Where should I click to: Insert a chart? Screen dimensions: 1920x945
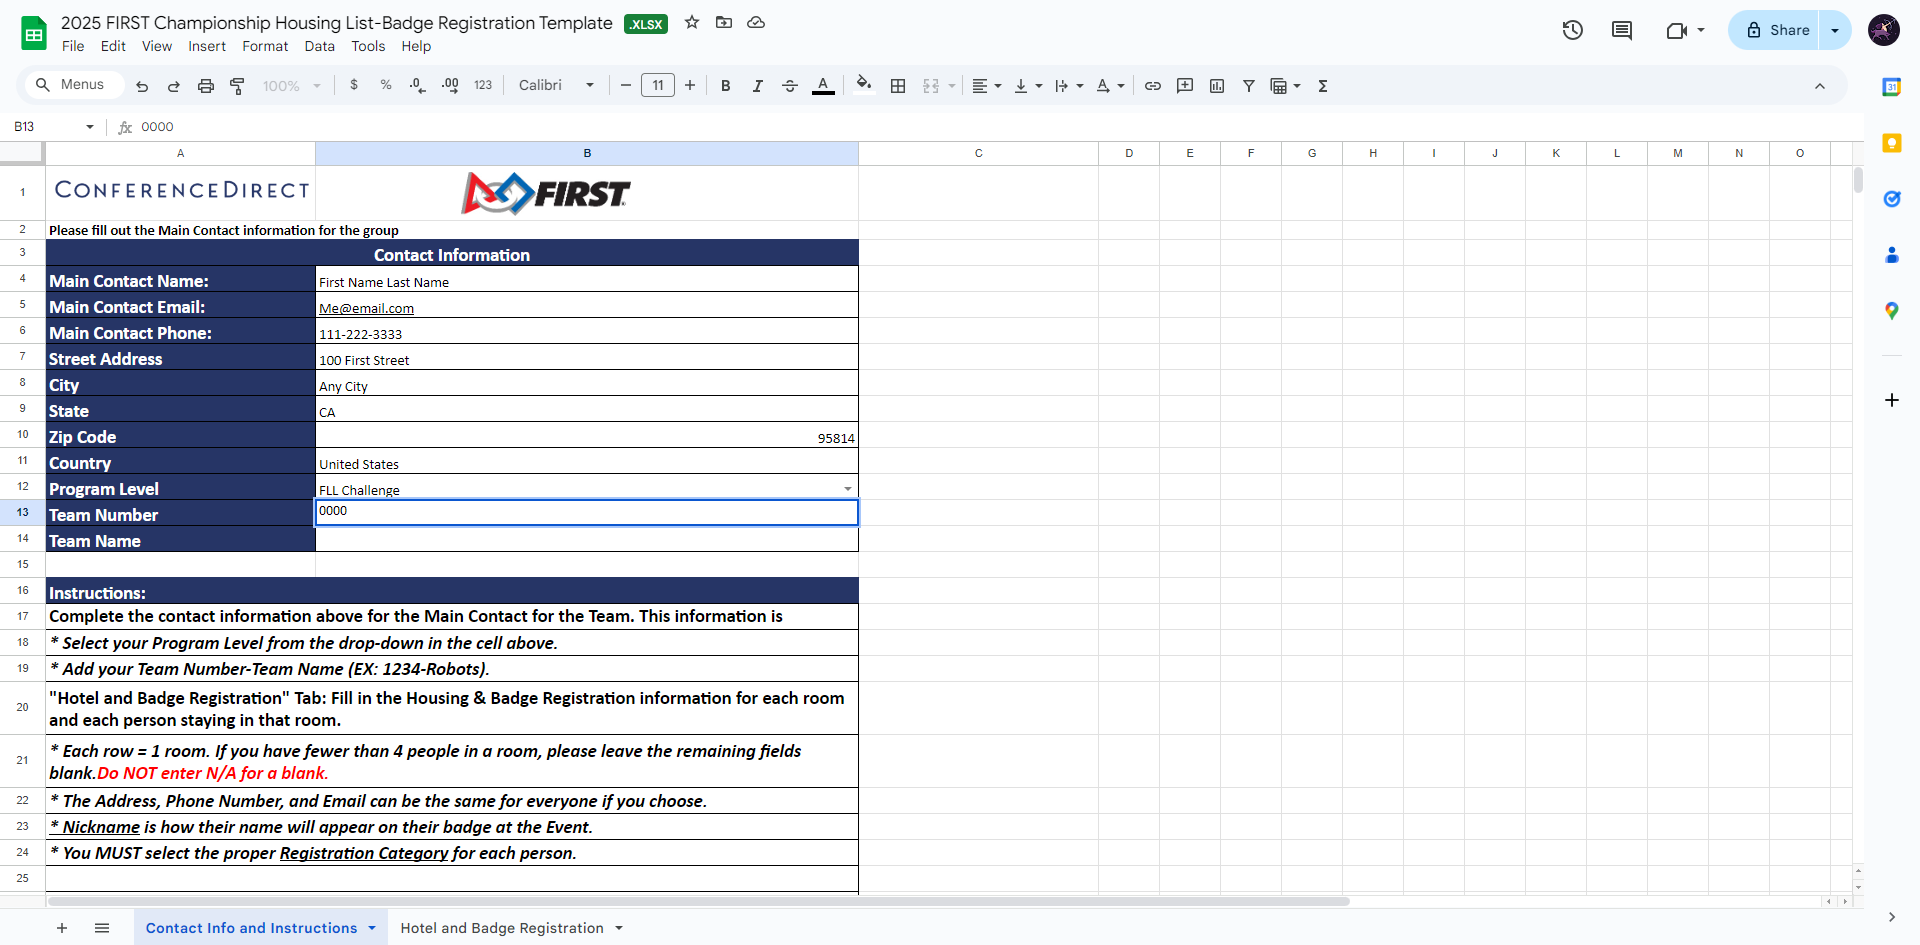coord(1217,86)
